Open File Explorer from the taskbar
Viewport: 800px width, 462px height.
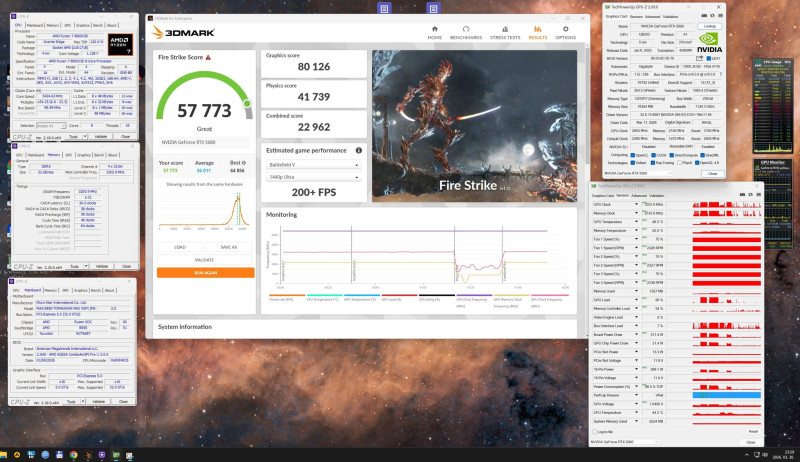pyautogui.click(x=4, y=455)
